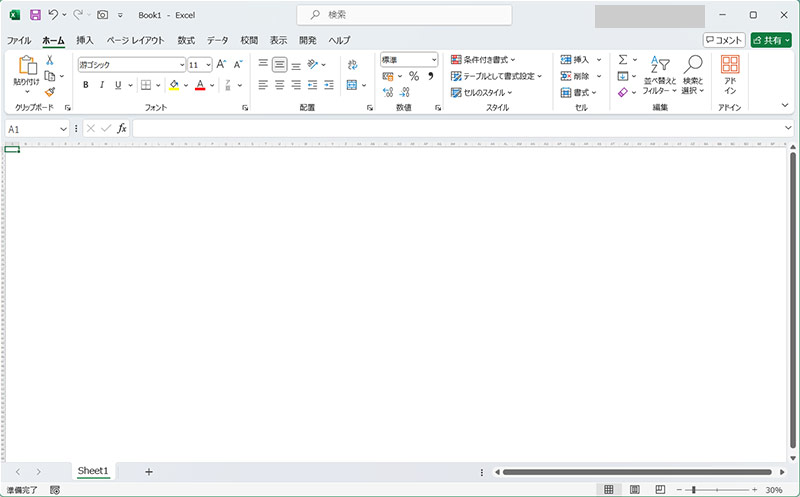
Task: Collapse the ribbon with the chevron
Action: (785, 105)
